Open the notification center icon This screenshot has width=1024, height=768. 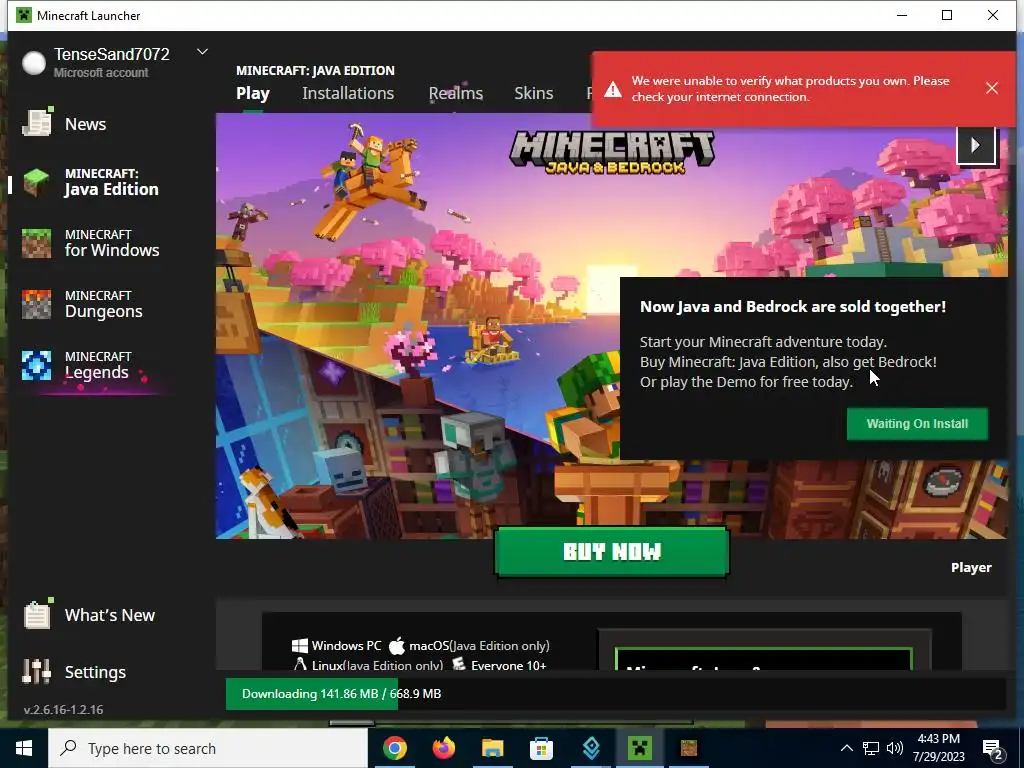pos(993,750)
